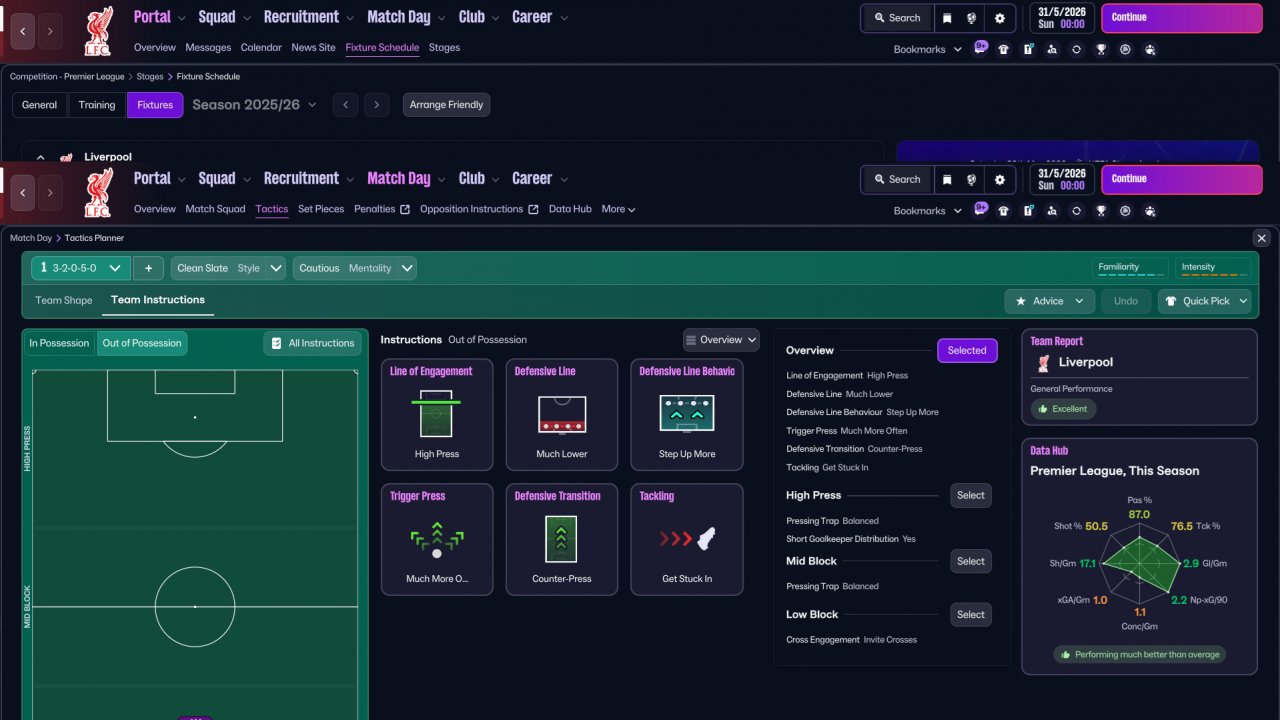
Task: Click Liverpool crest in Fixture Schedule window
Action: [x=98, y=31]
